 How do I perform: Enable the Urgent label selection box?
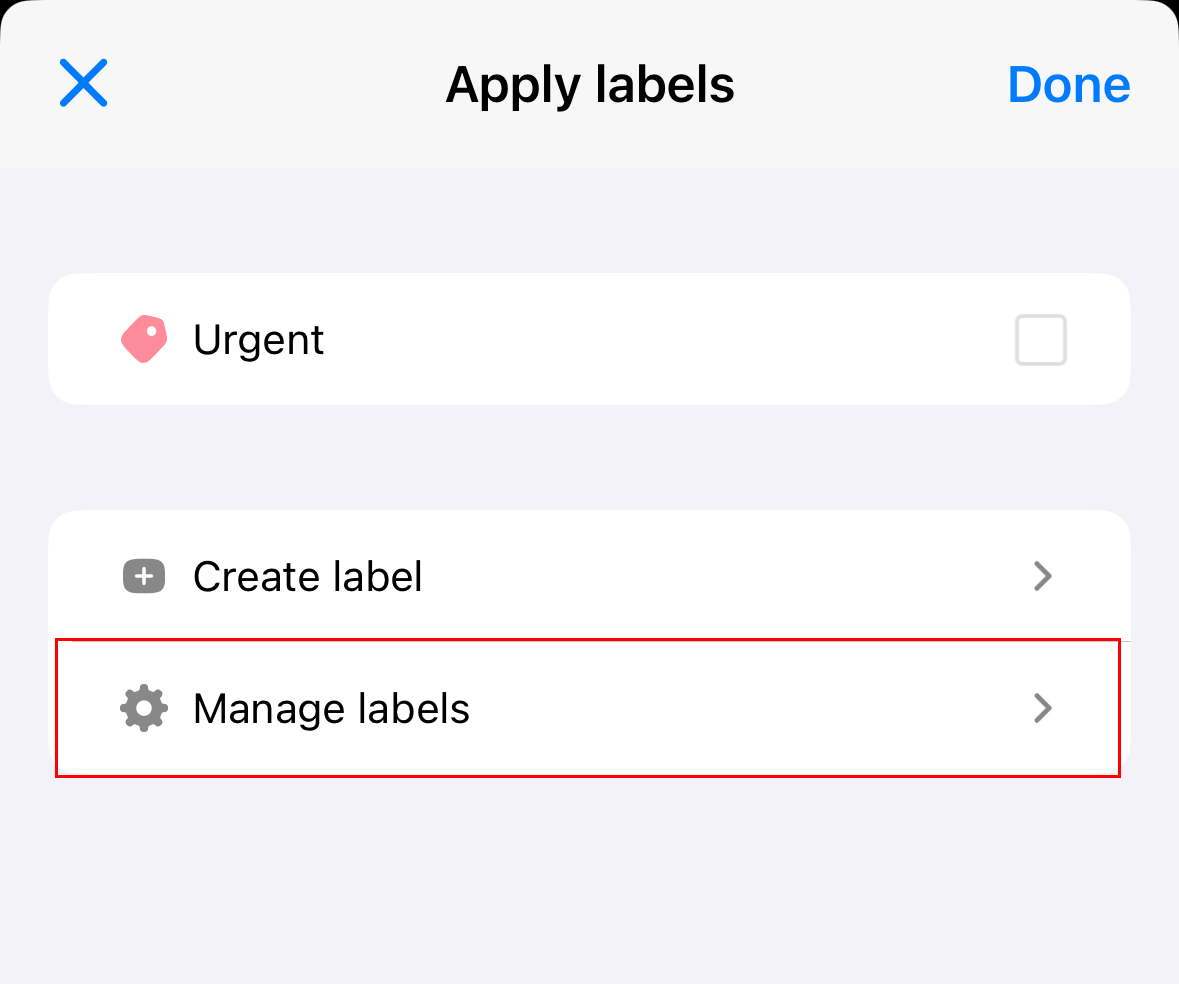click(x=1040, y=340)
